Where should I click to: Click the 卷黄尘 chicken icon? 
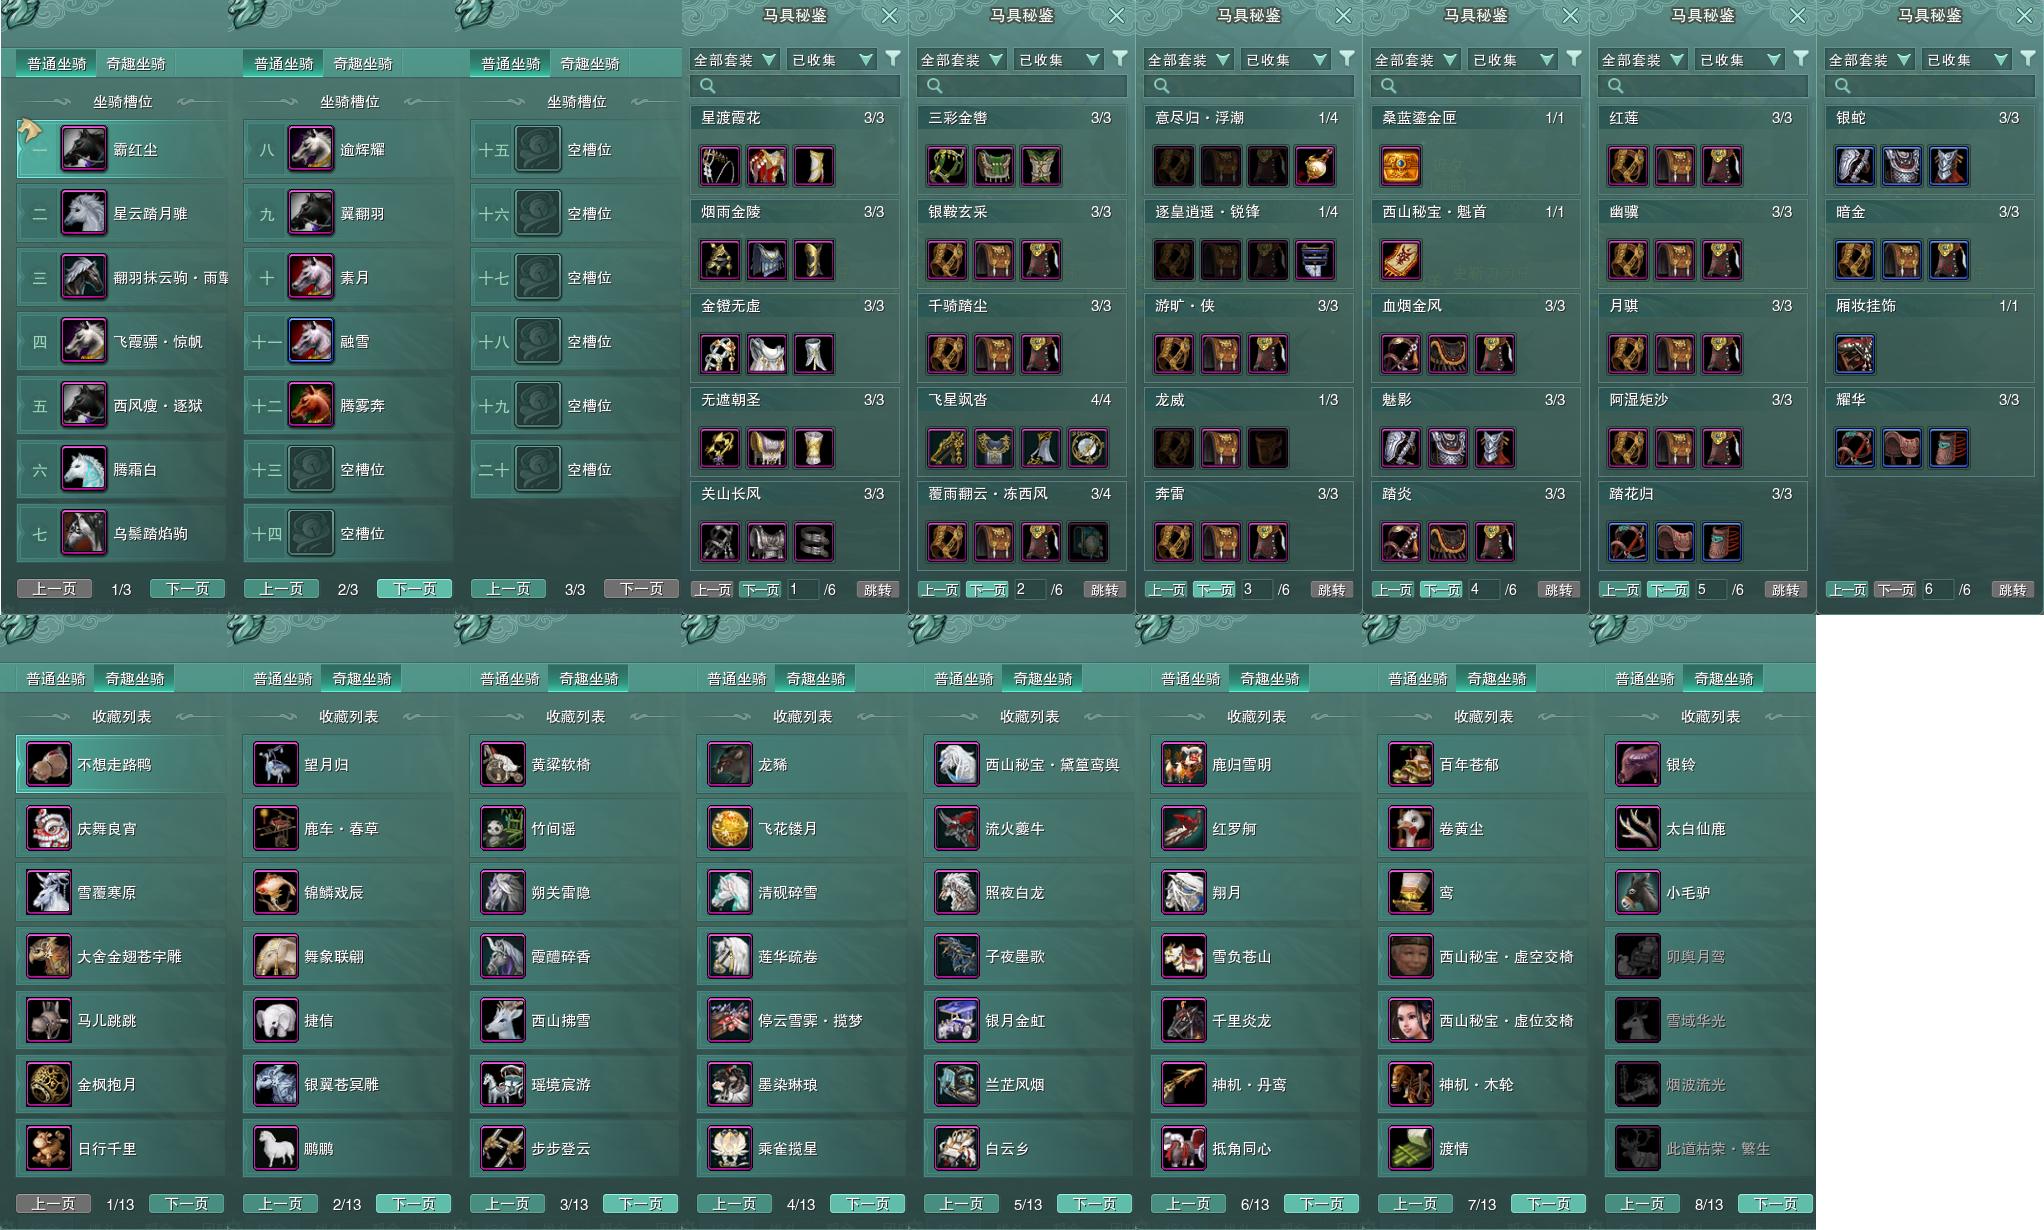click(1410, 828)
